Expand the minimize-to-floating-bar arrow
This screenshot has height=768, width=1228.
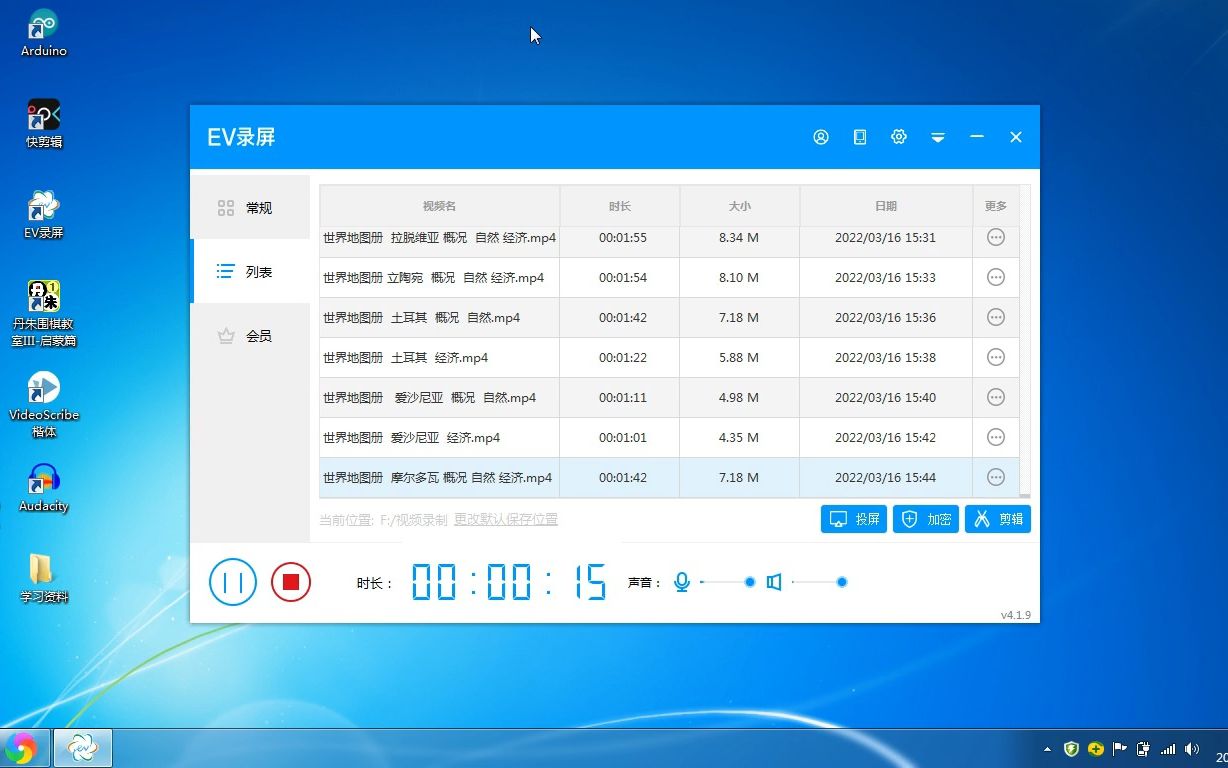click(937, 137)
